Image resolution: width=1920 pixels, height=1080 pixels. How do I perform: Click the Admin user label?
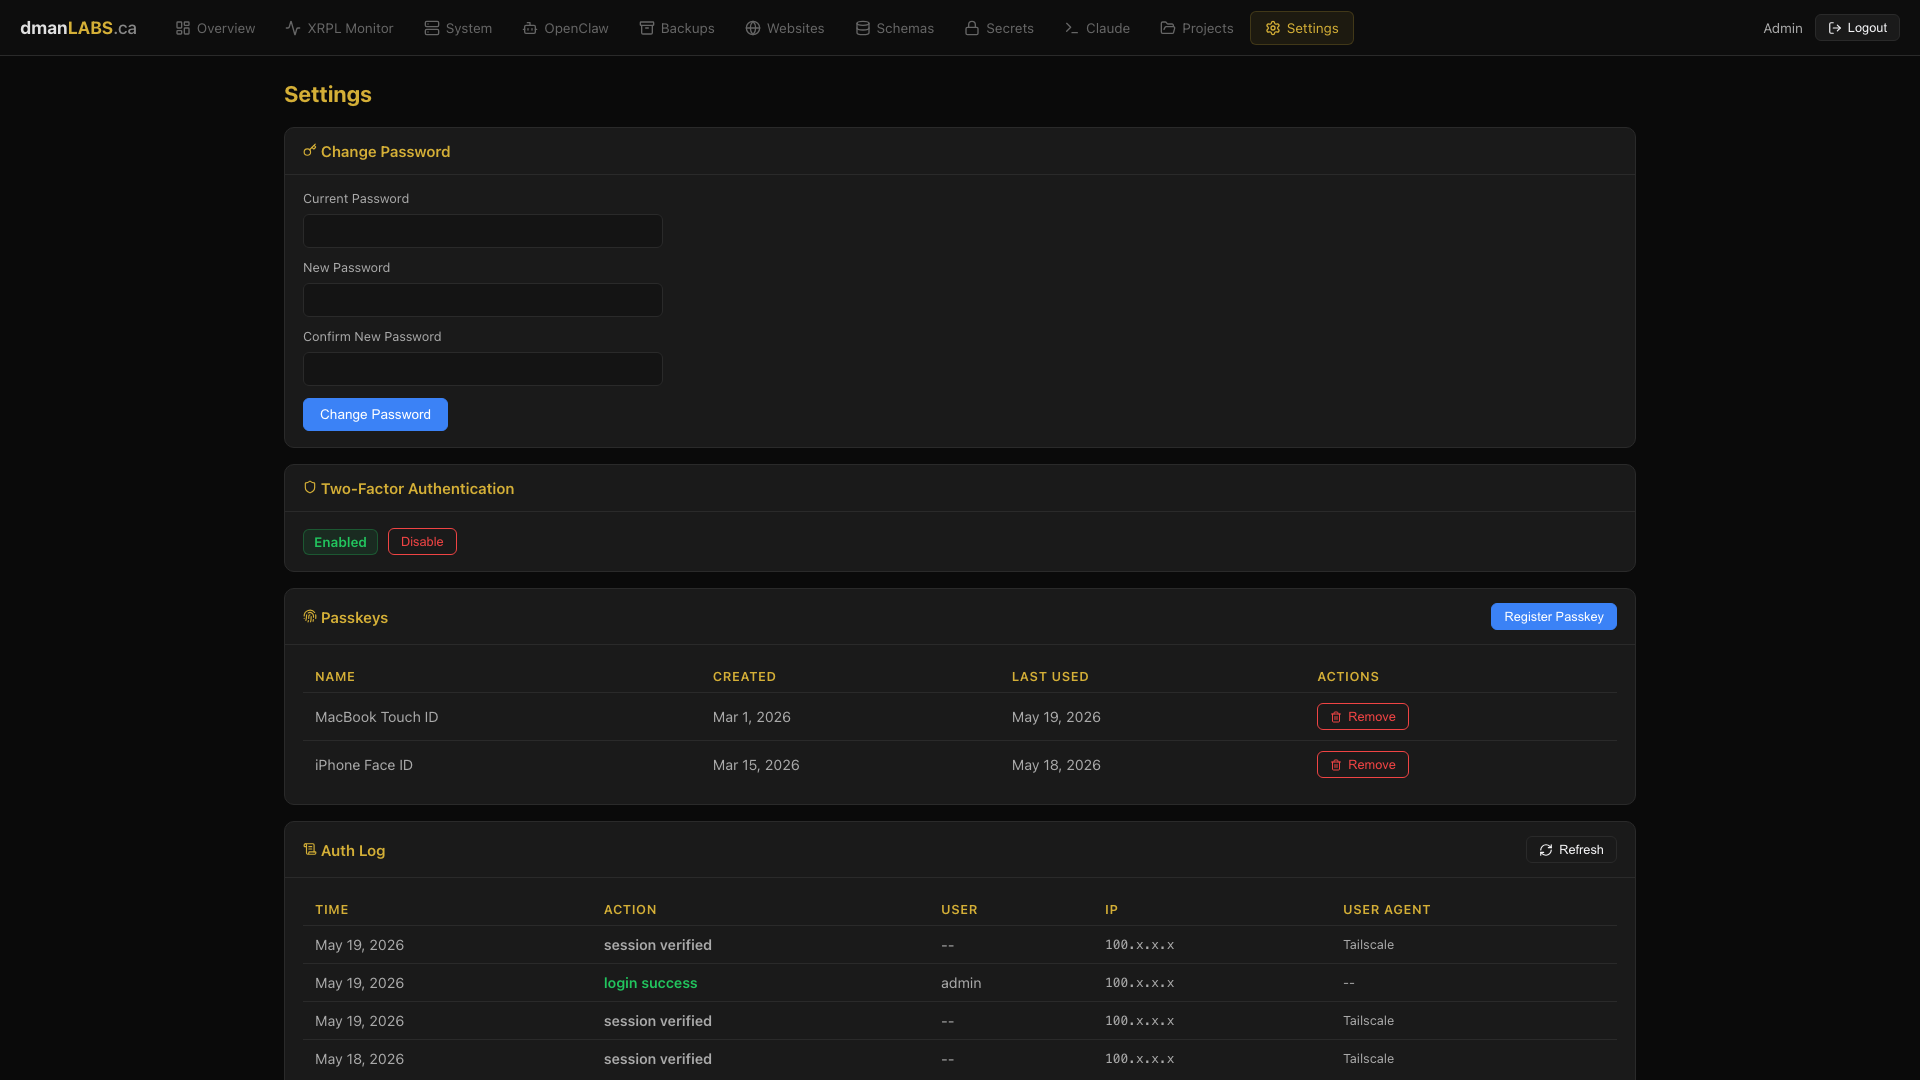point(1782,28)
